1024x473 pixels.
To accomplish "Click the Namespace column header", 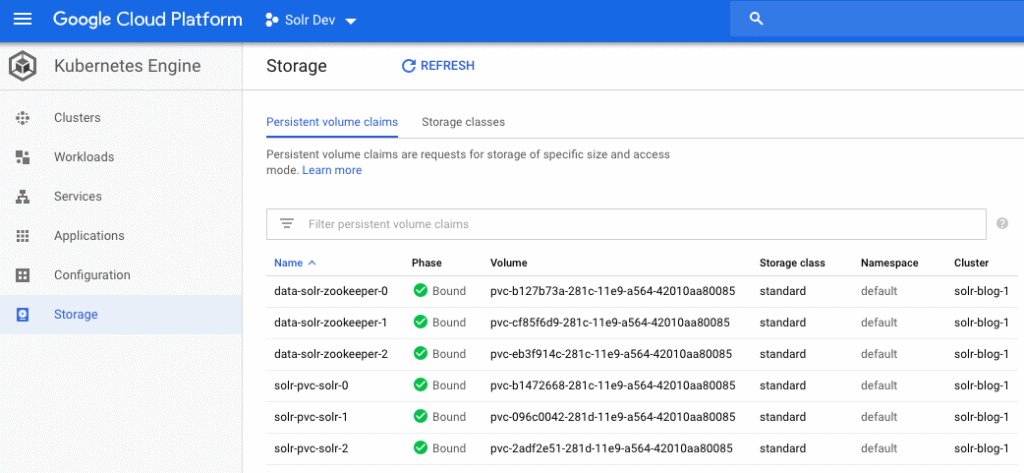I will tap(889, 263).
